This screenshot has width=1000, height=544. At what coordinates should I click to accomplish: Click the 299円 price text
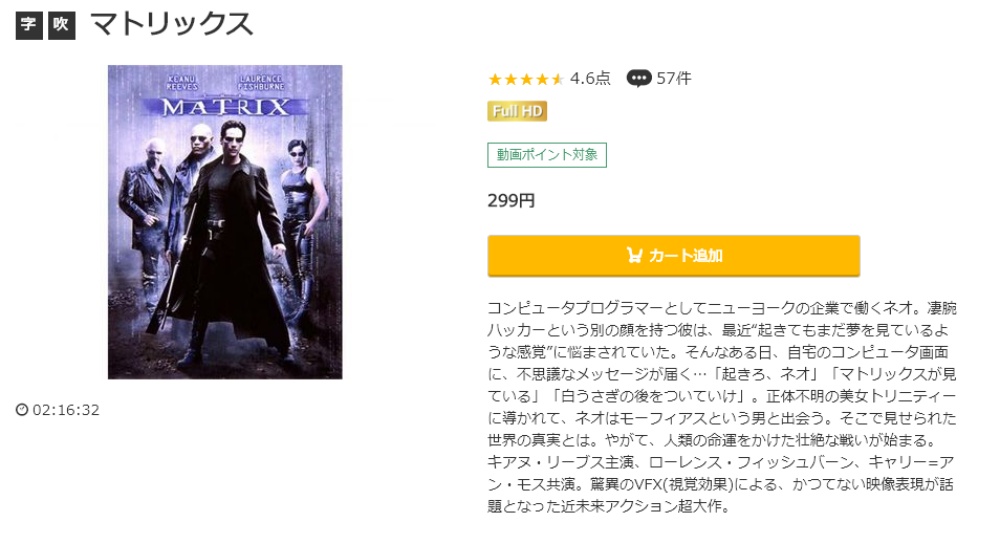click(x=511, y=201)
